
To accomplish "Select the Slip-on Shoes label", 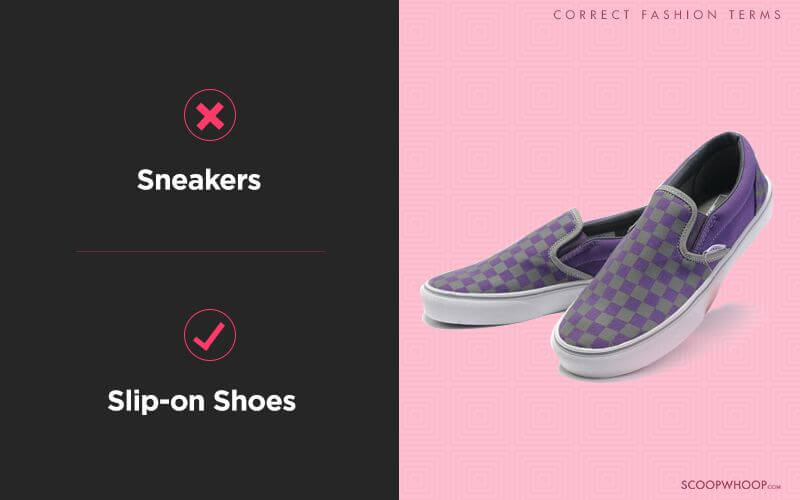I will pos(202,401).
